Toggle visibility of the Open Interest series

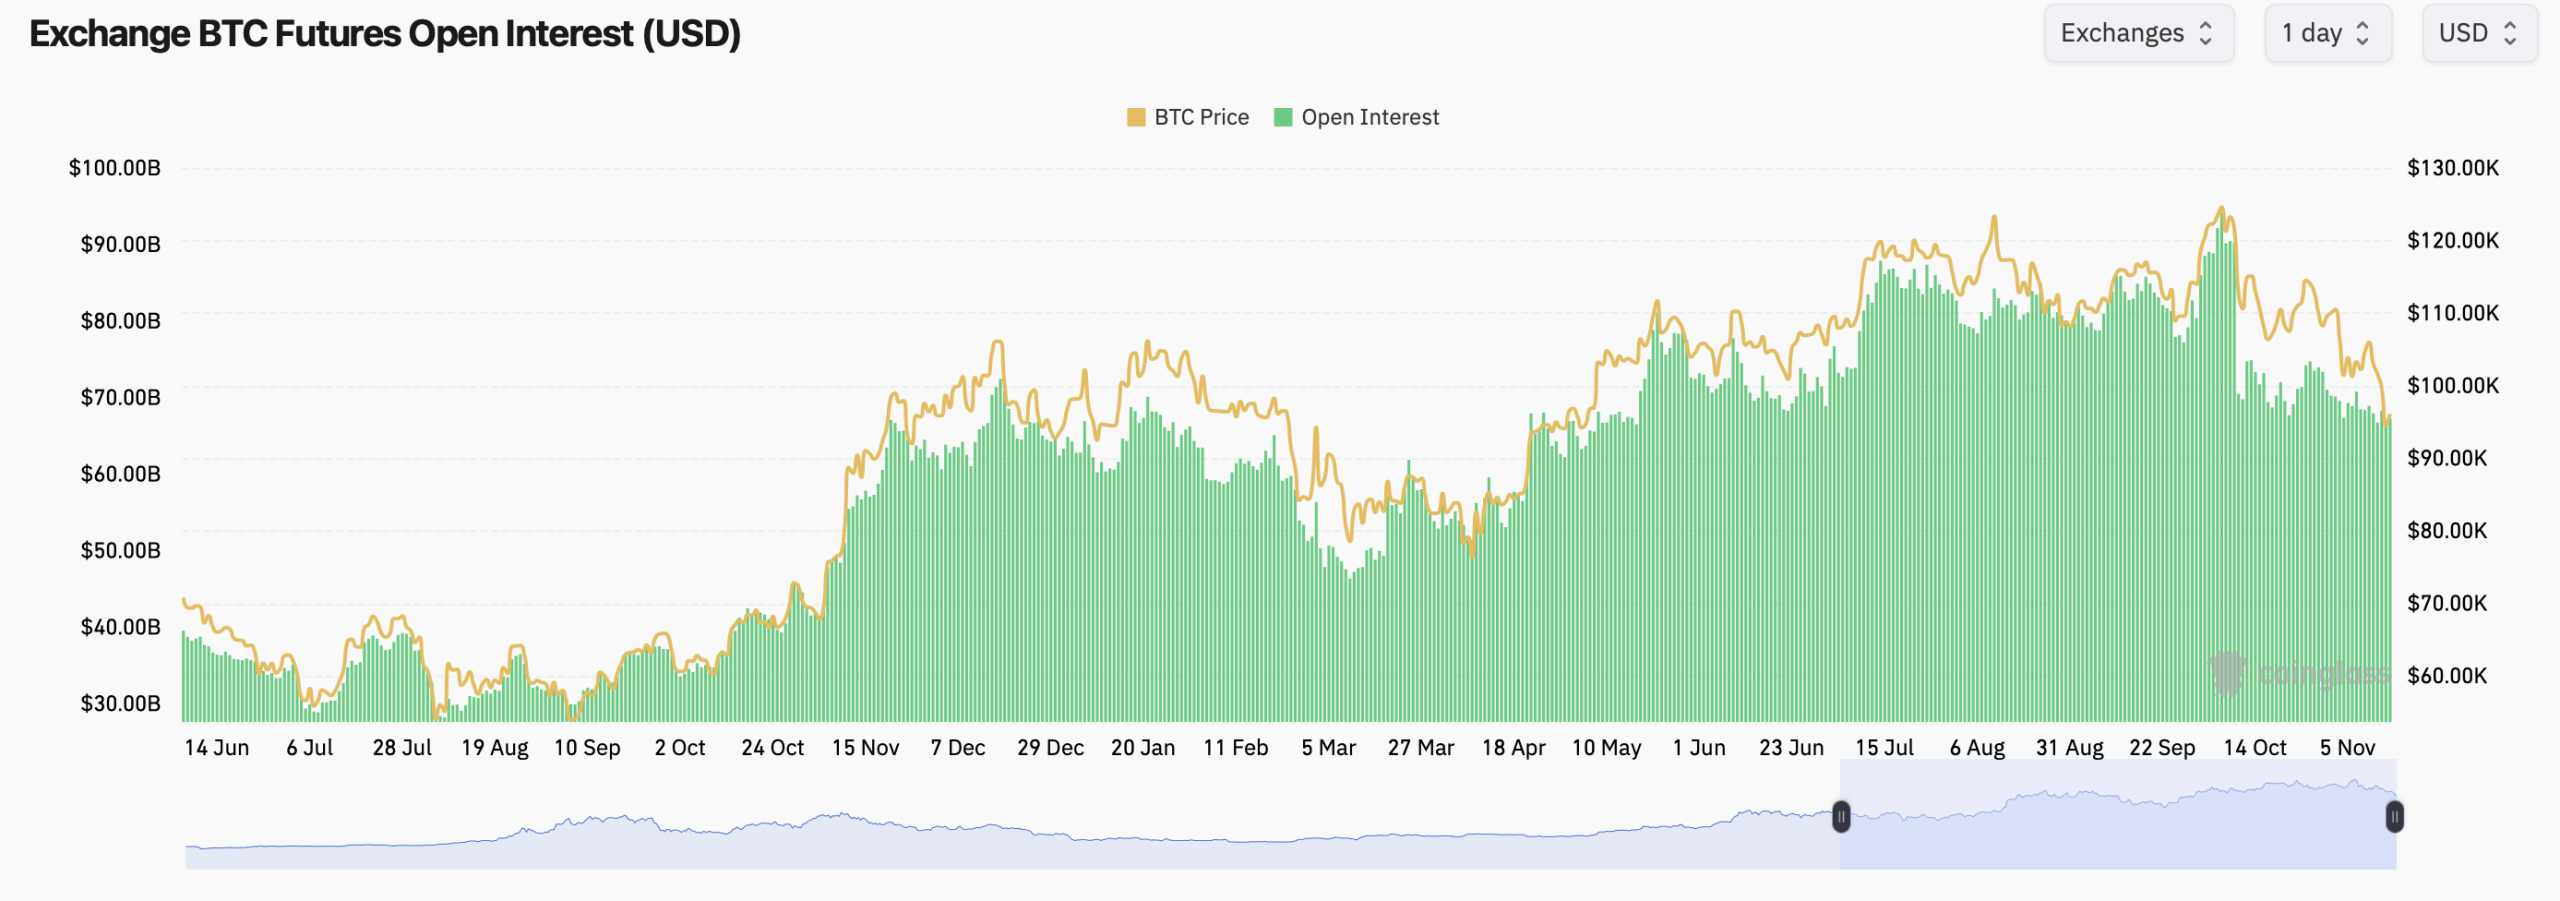(1370, 117)
